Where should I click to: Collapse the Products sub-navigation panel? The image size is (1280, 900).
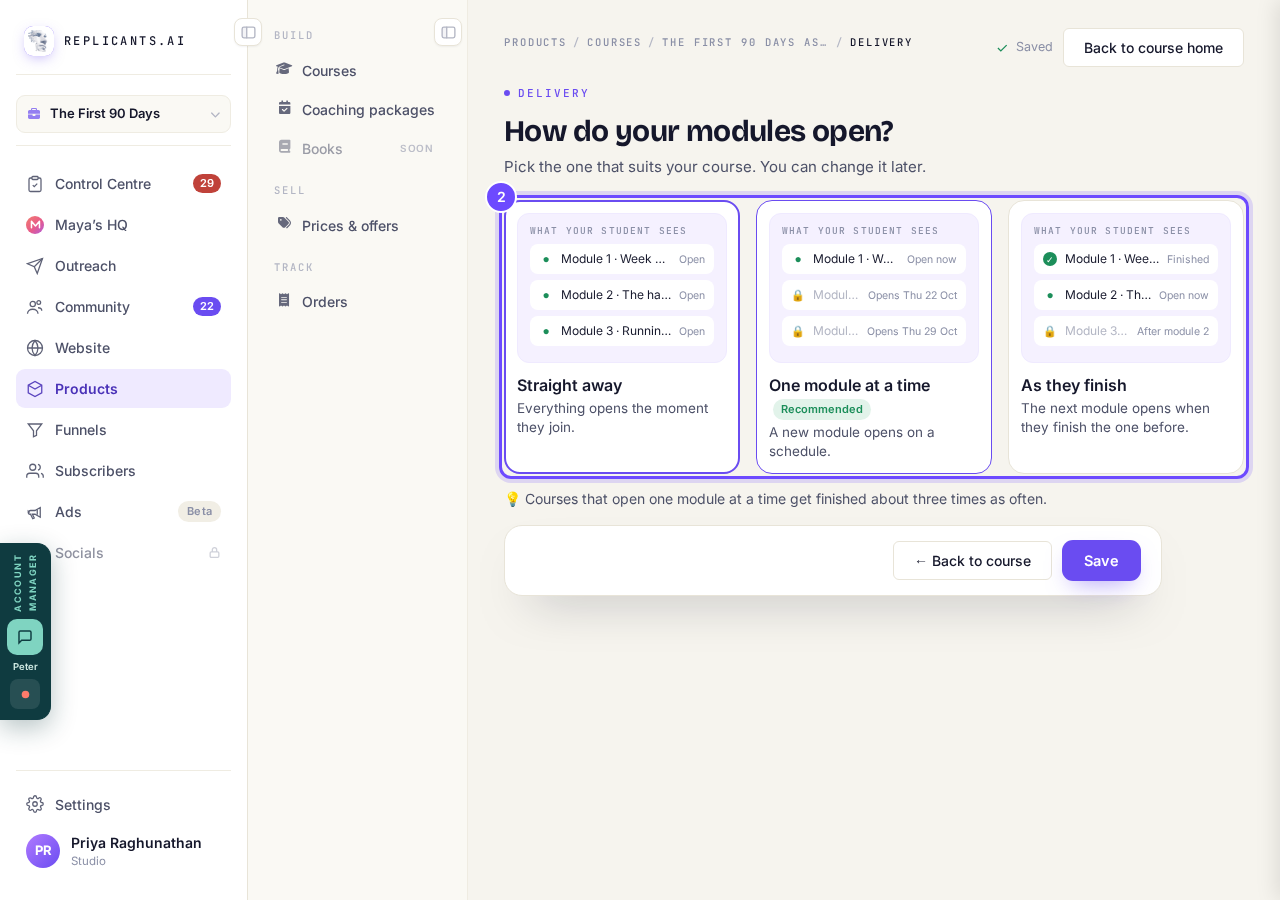click(448, 32)
